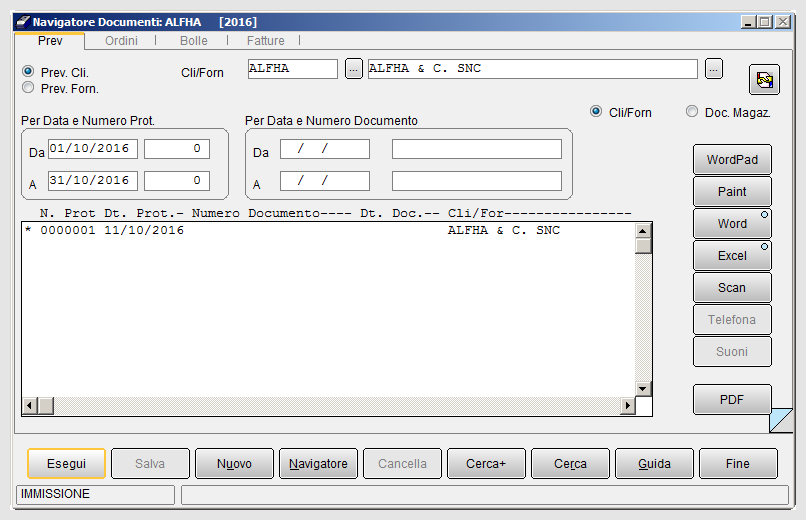Click the list's scroll left arrow
Image resolution: width=806 pixels, height=520 pixels.
coord(29,406)
